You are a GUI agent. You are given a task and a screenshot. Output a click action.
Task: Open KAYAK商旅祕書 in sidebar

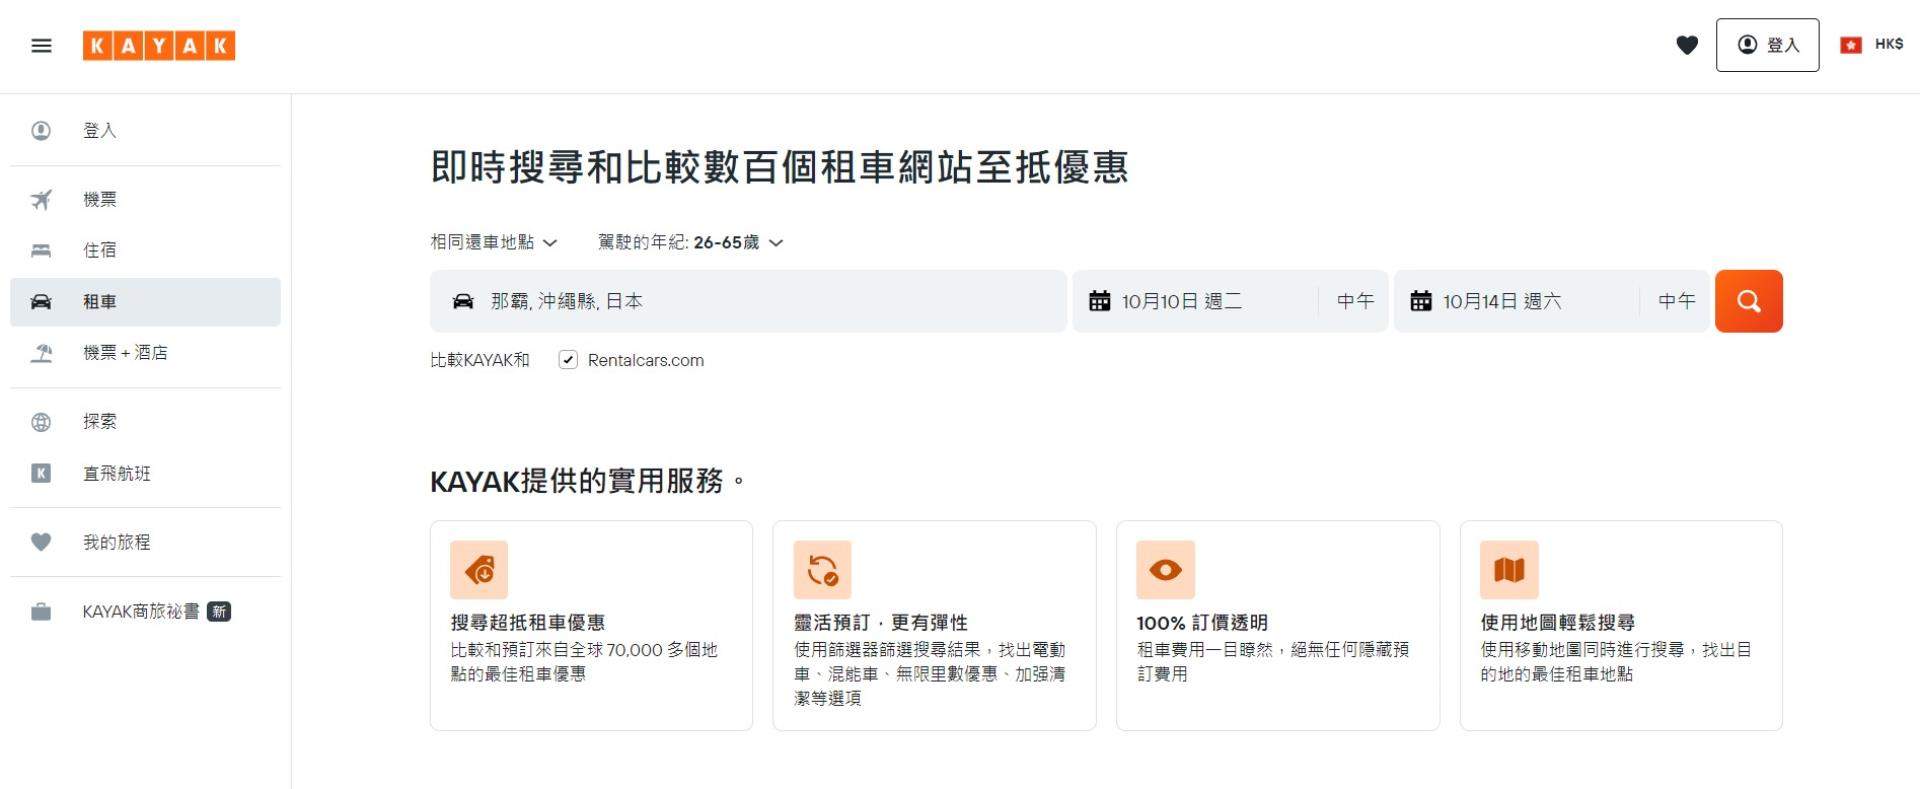pyautogui.click(x=145, y=612)
